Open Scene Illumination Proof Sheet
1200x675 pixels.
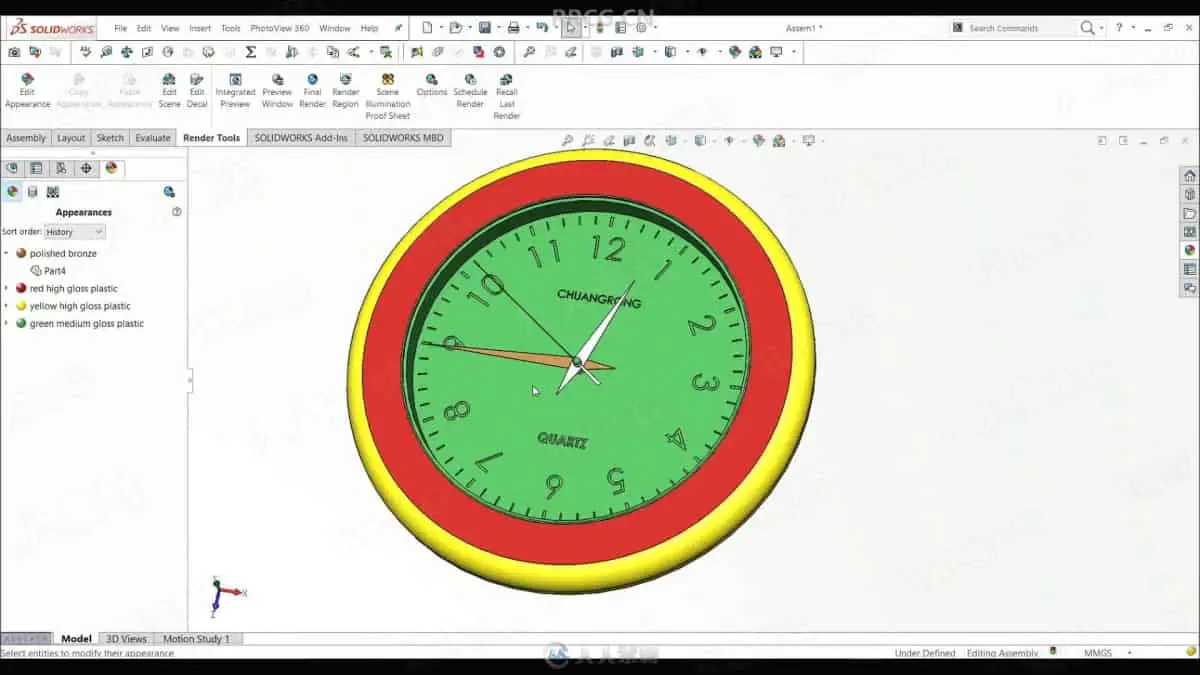[387, 96]
